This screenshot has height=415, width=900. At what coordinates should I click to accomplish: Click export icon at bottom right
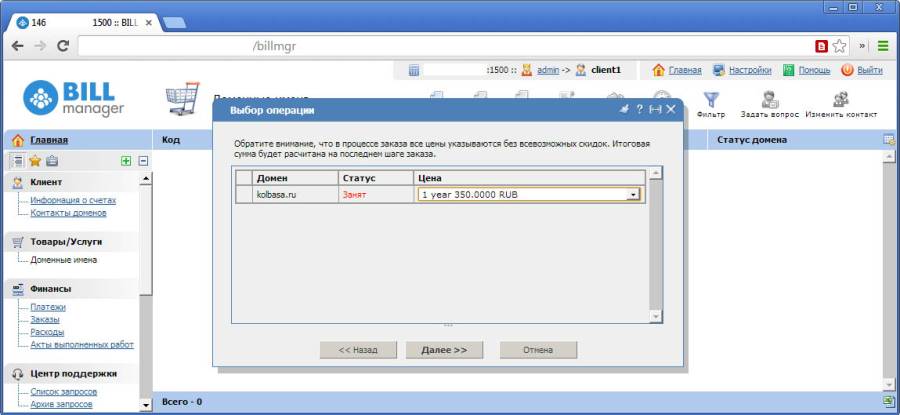coord(889,401)
